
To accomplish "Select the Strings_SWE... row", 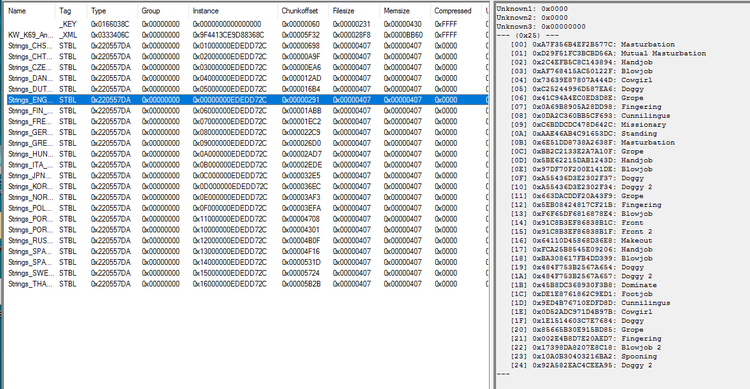I will (x=247, y=273).
